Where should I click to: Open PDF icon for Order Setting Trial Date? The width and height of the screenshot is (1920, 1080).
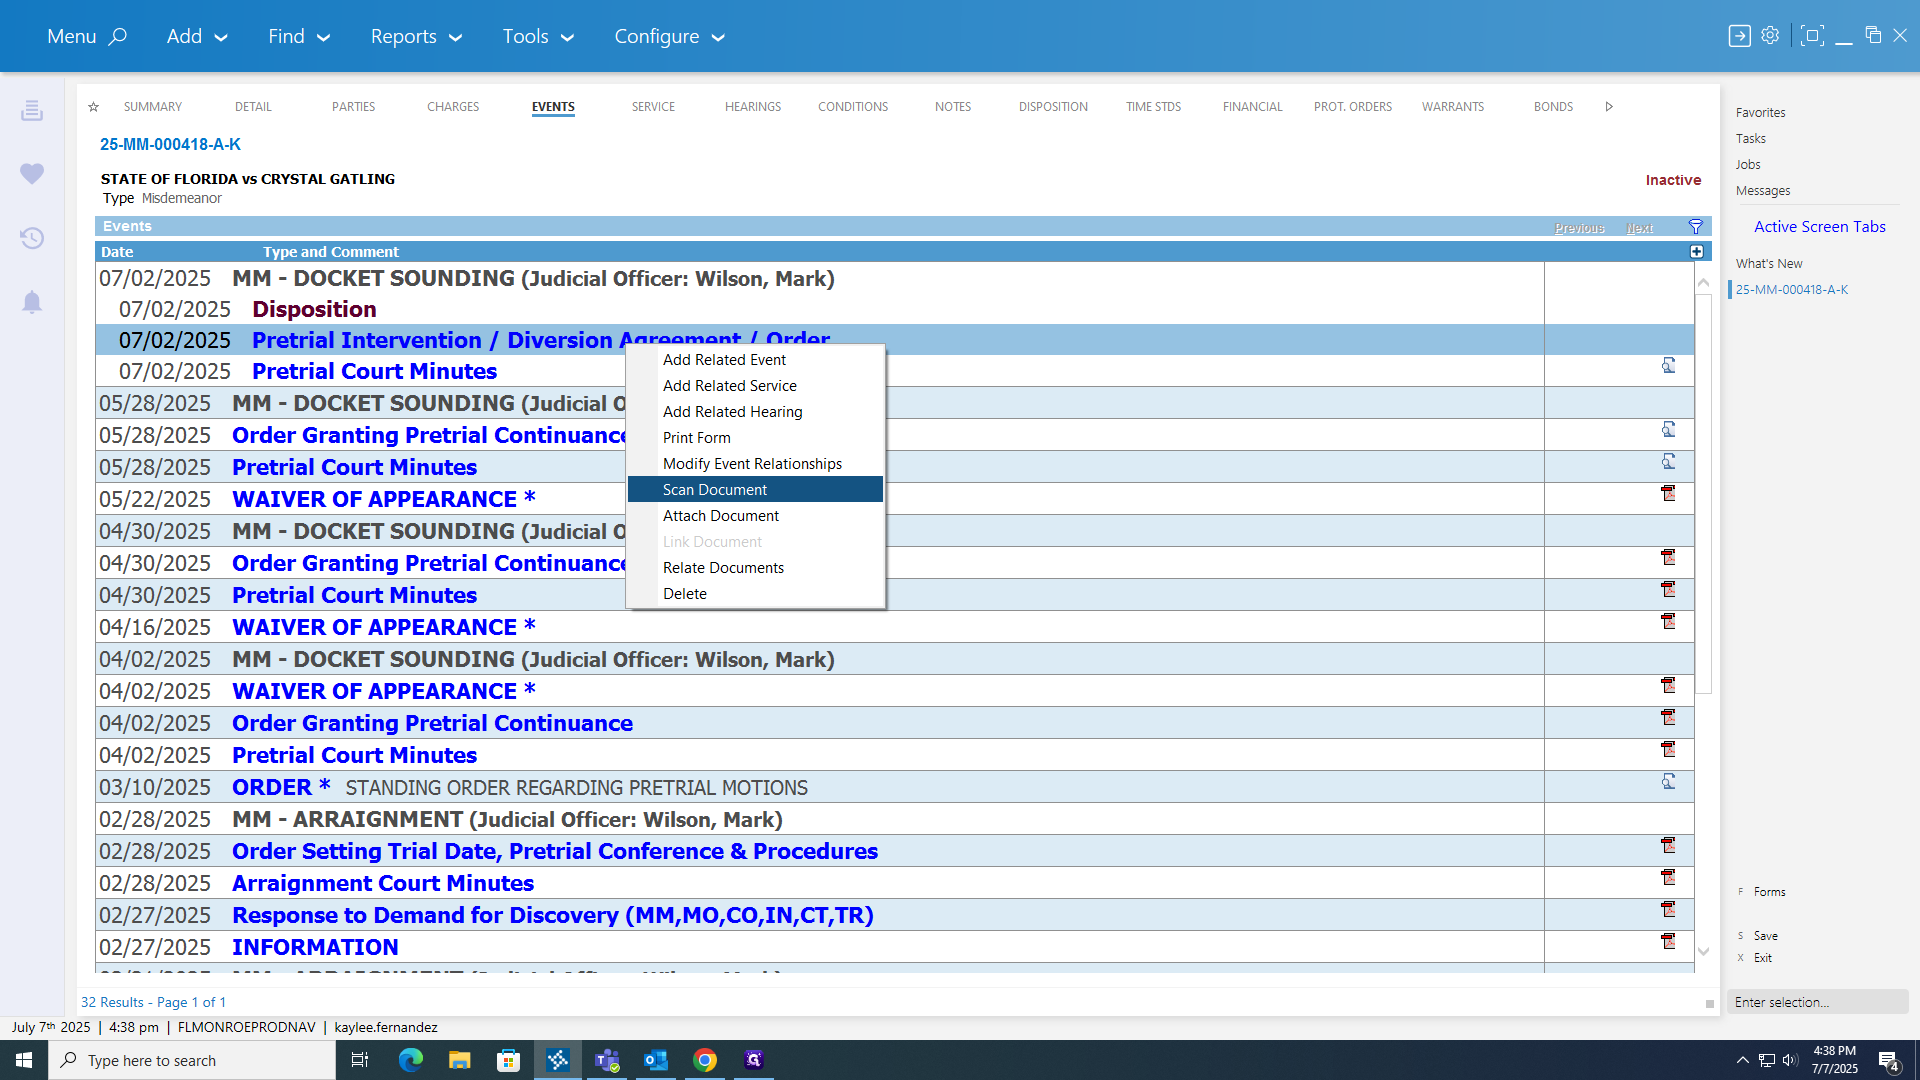pos(1668,846)
